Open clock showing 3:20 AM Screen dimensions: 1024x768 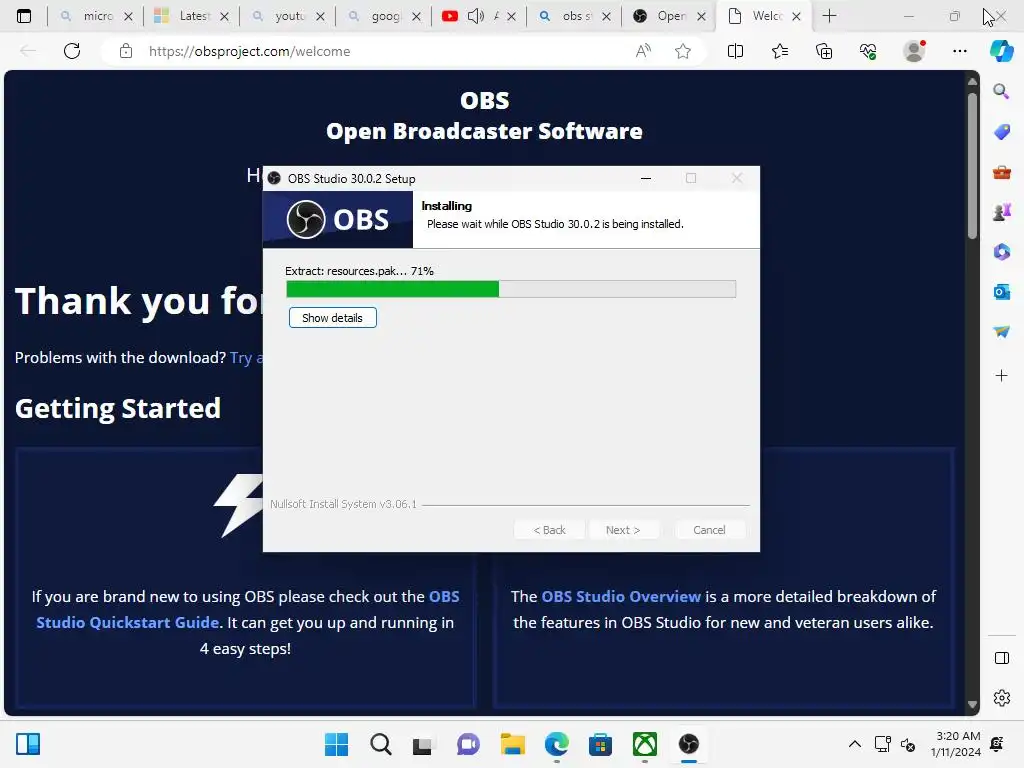pos(957,744)
